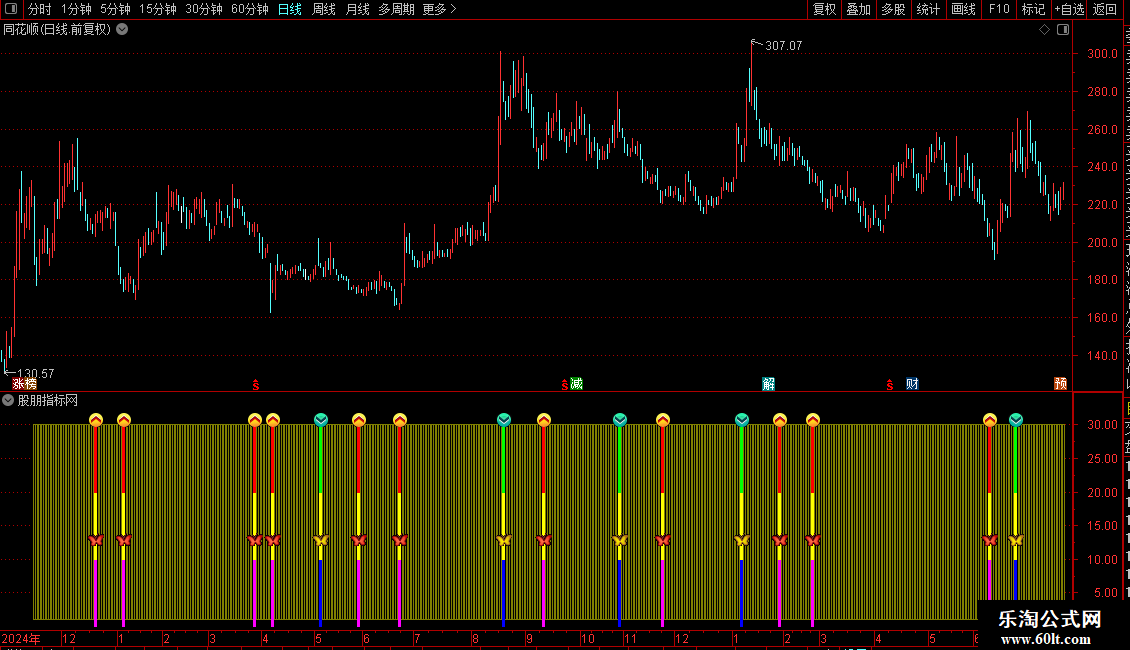
Task: Click the 涨榜 event tag
Action: coord(25,383)
